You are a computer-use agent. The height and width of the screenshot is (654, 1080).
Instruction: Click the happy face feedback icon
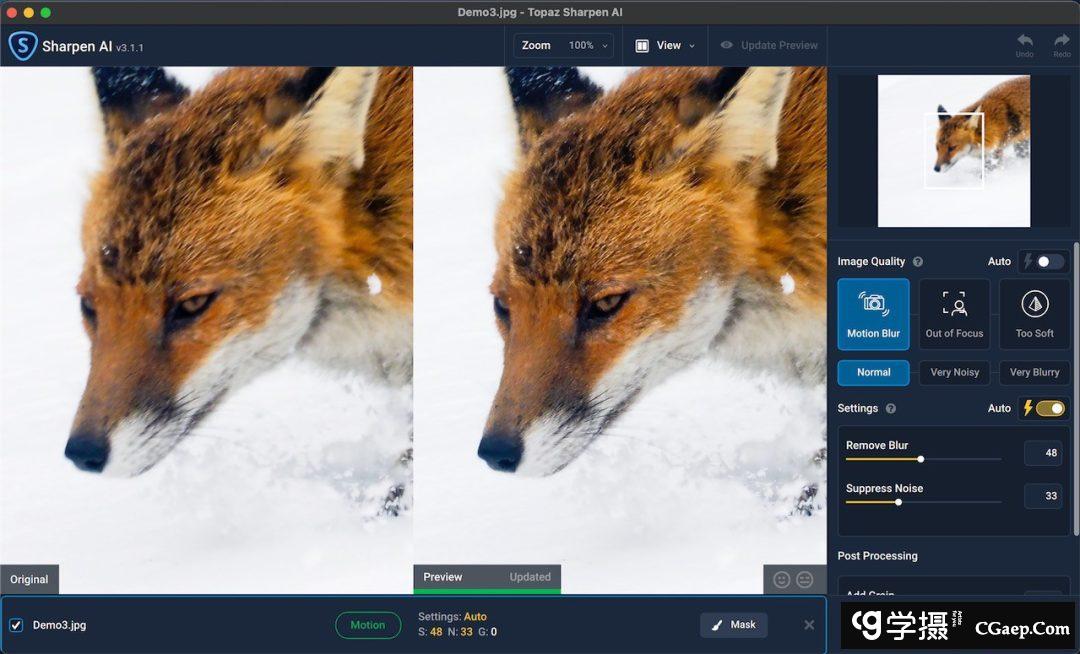click(x=782, y=580)
